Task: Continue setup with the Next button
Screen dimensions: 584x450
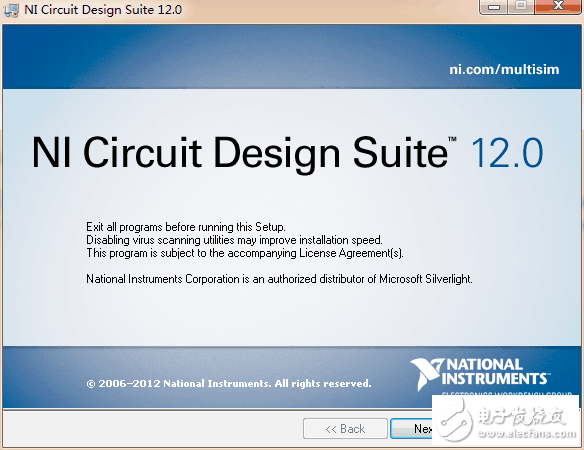Action: [412, 429]
